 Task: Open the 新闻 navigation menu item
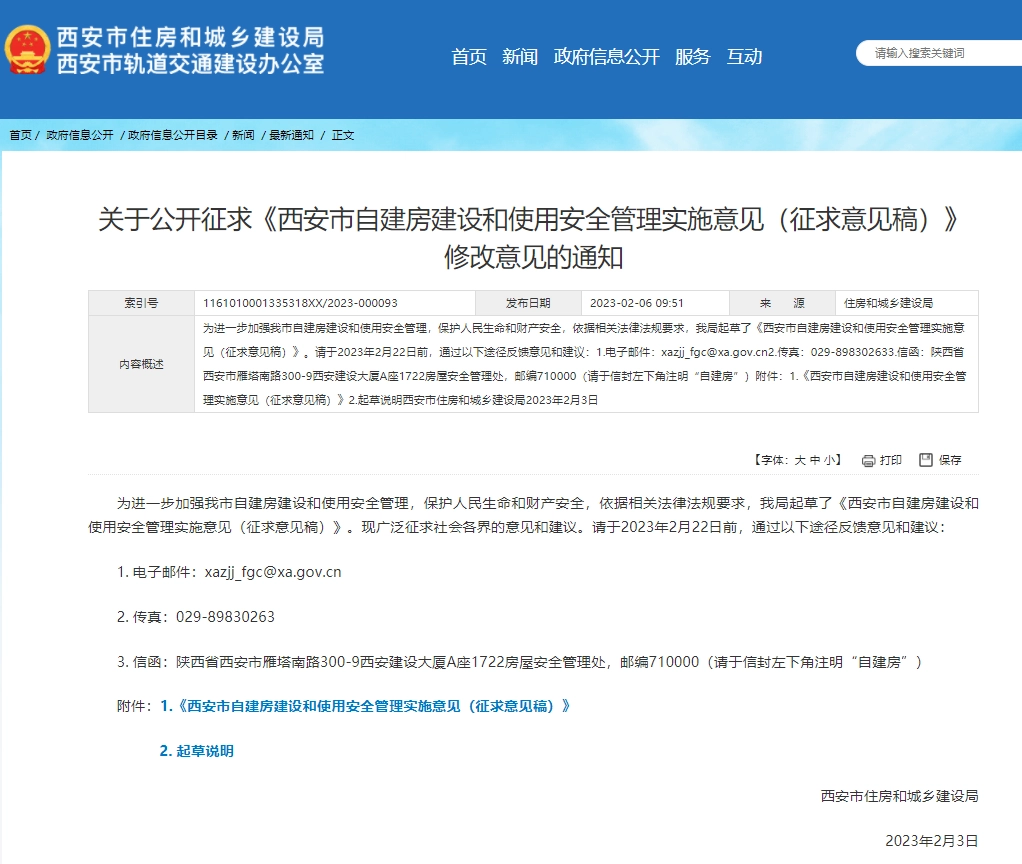coord(521,57)
